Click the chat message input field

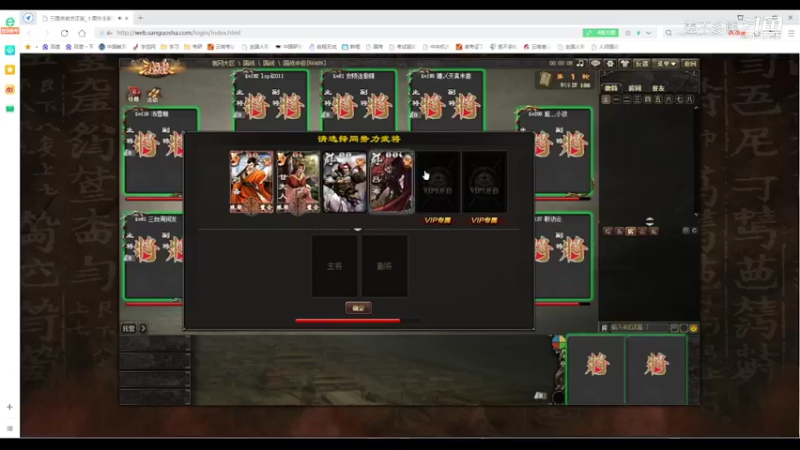point(638,328)
